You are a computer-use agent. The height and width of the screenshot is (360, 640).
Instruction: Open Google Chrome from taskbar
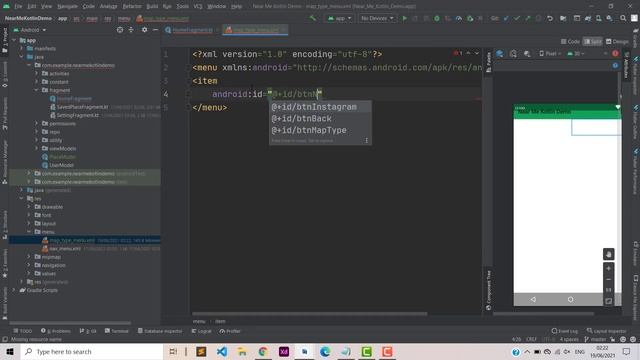pyautogui.click(x=263, y=351)
